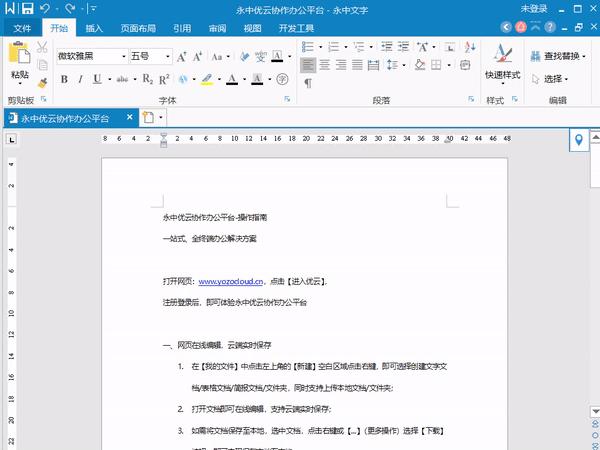Click the Save floppy disk icon
The width and height of the screenshot is (600, 450).
click(x=28, y=8)
